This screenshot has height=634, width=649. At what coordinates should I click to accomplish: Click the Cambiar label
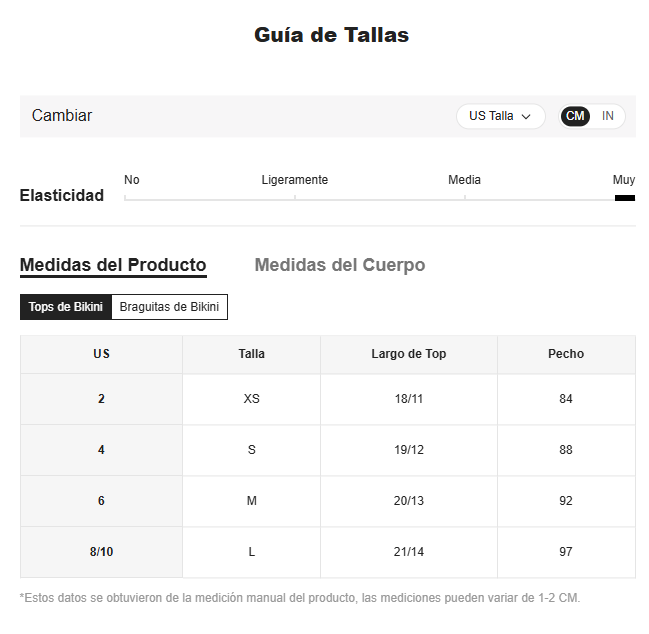tap(62, 115)
